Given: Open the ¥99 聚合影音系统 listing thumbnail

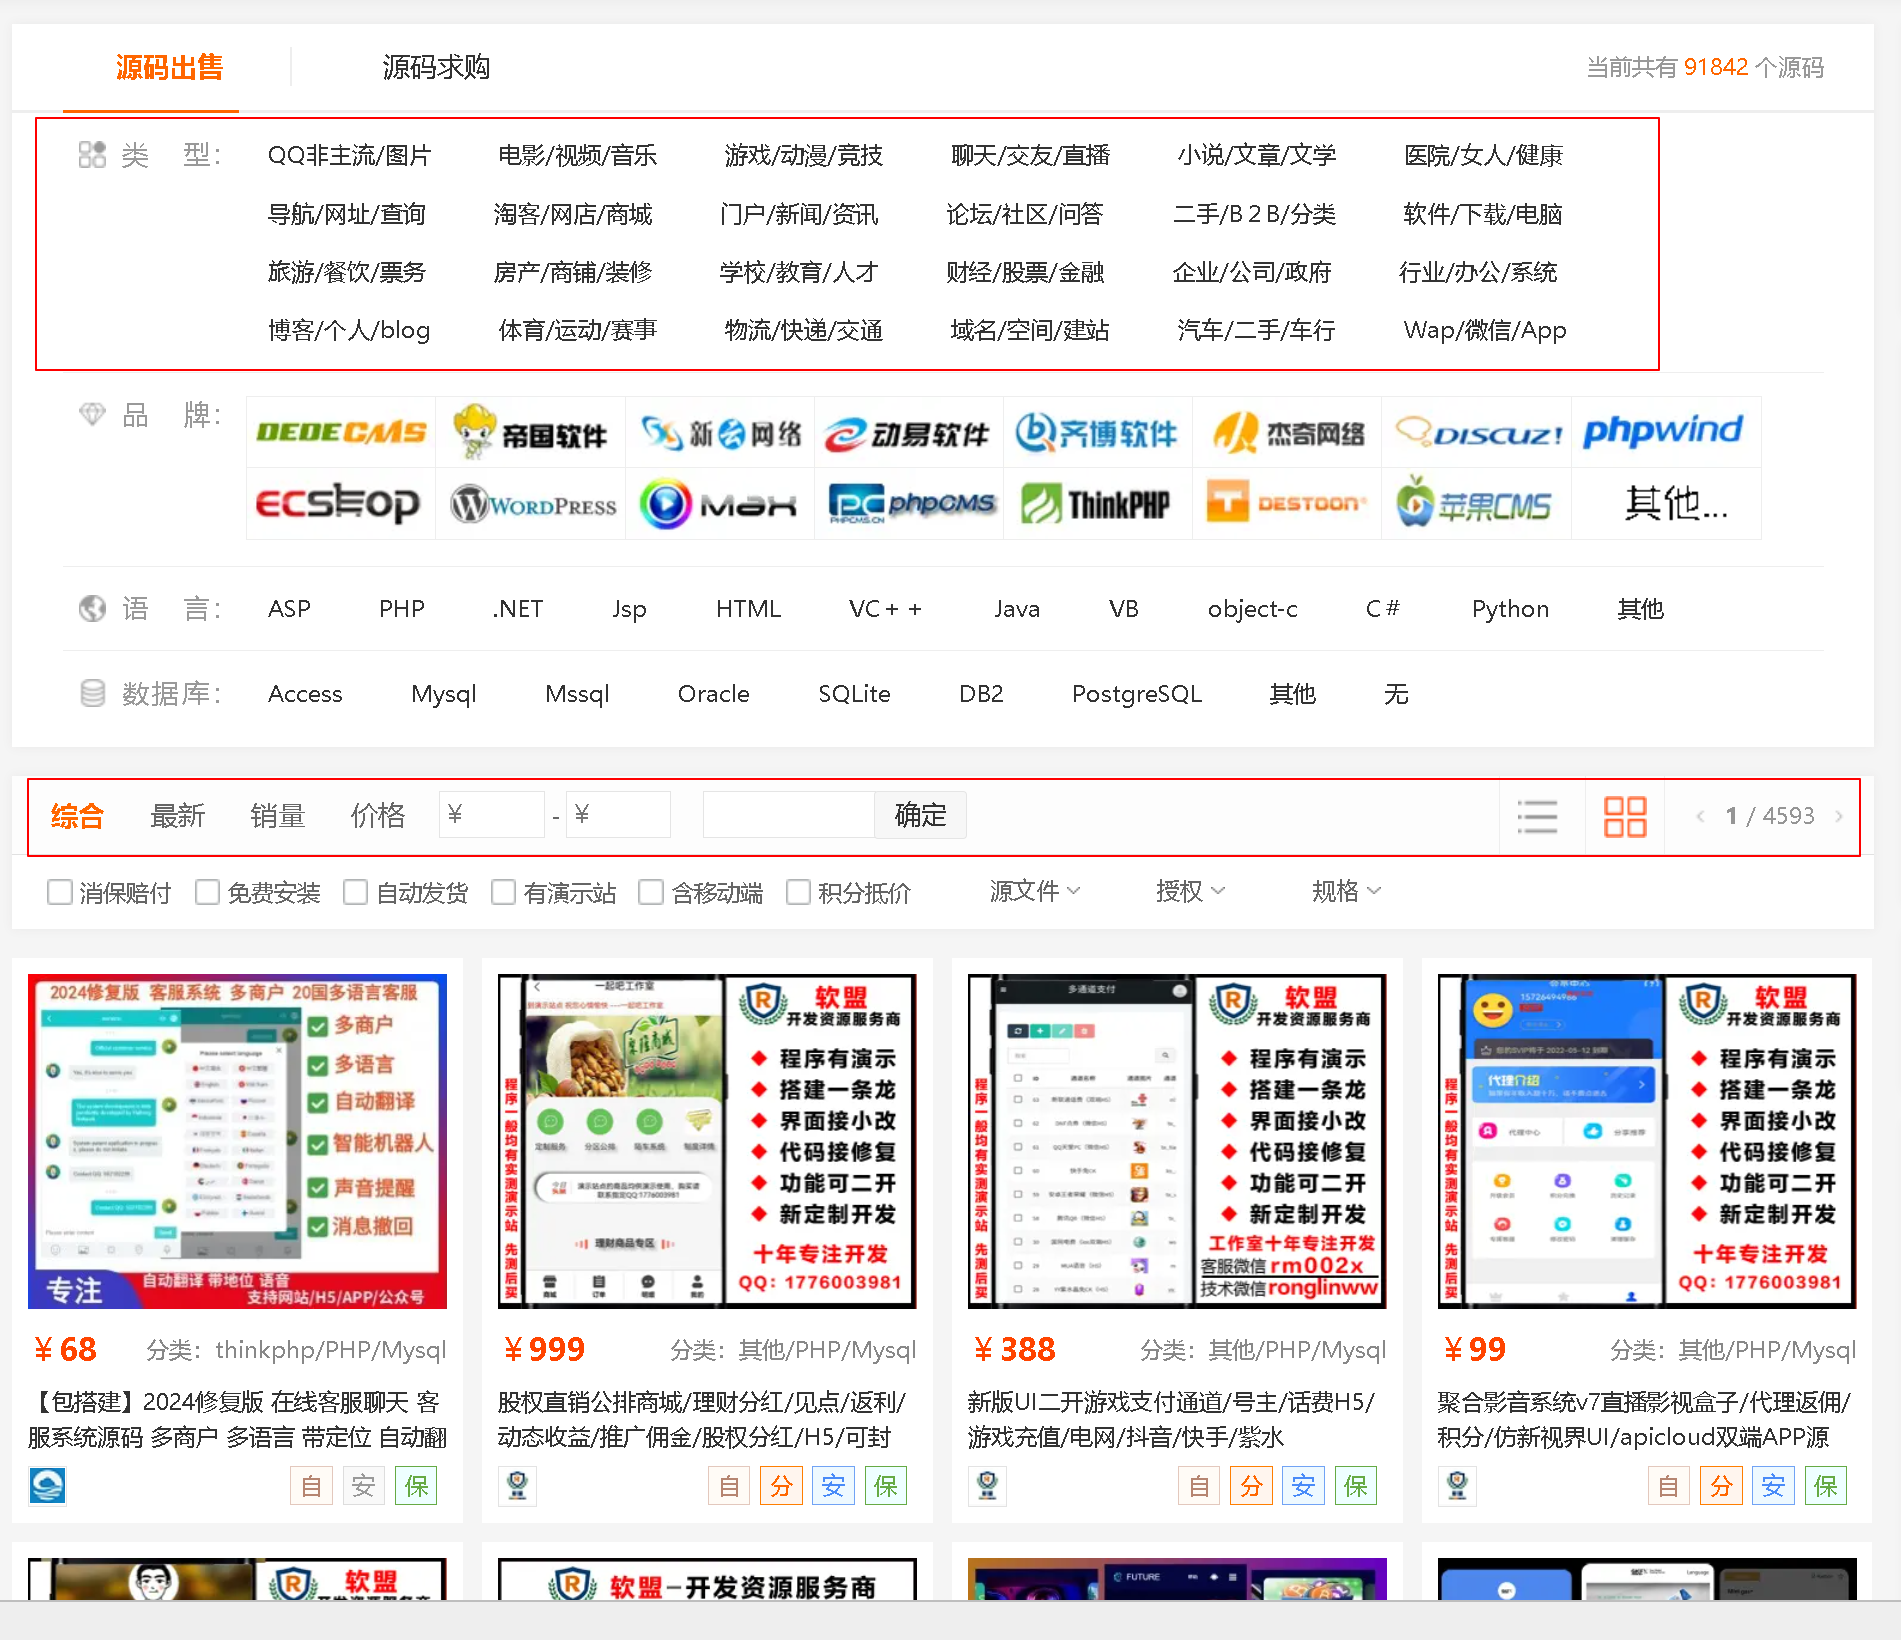Looking at the screenshot, I should tap(1647, 1142).
